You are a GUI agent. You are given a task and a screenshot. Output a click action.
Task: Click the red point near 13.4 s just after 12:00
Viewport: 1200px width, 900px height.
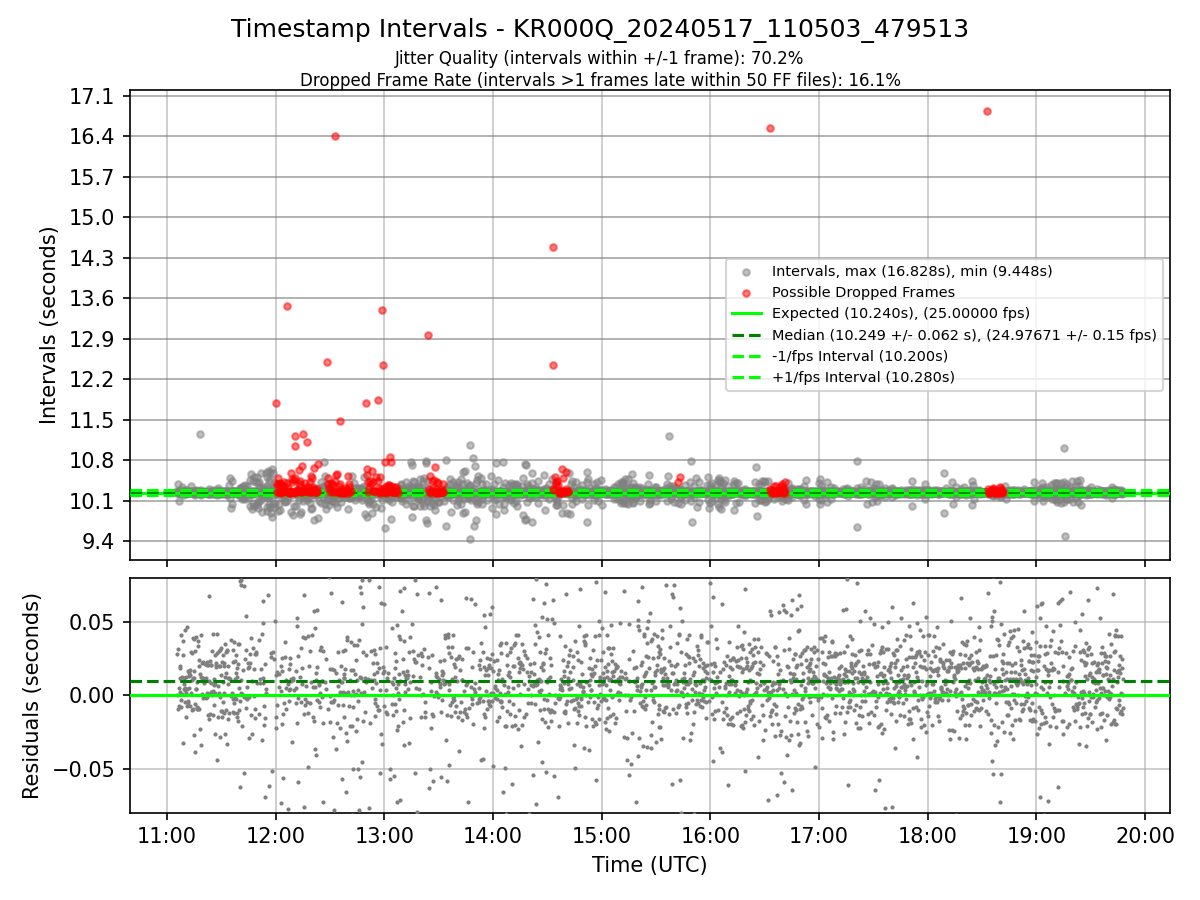pyautogui.click(x=287, y=306)
